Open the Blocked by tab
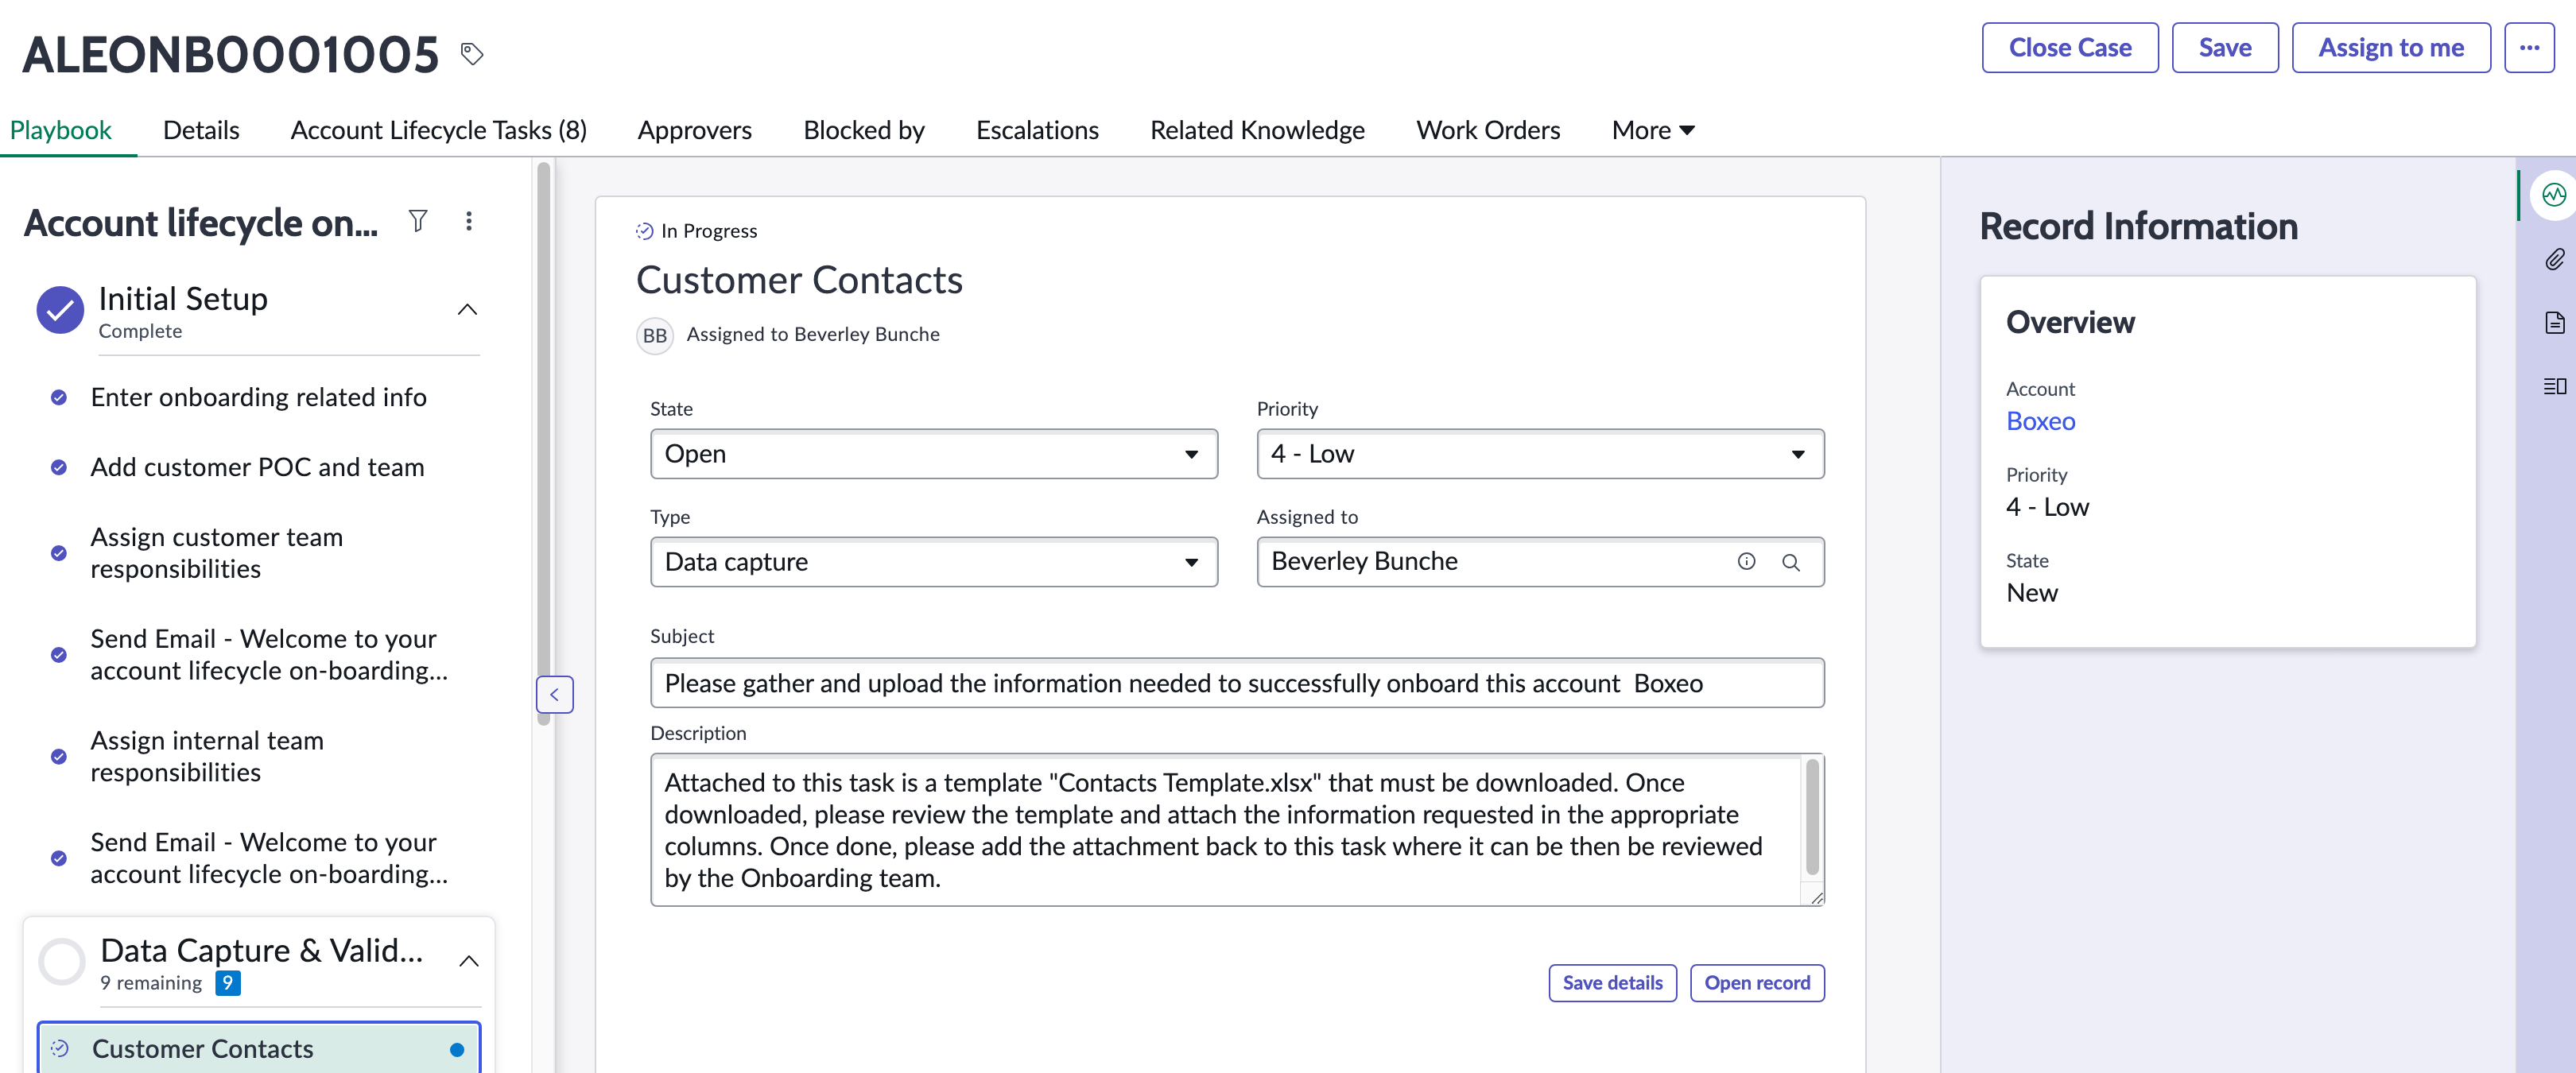Screen dimensions: 2576x1073 click(x=864, y=130)
